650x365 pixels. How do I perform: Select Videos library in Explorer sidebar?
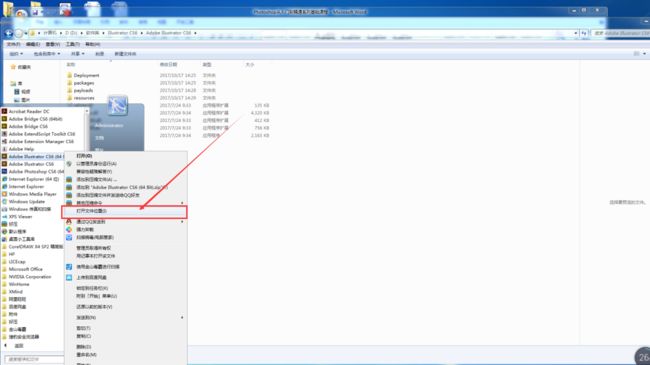22,92
